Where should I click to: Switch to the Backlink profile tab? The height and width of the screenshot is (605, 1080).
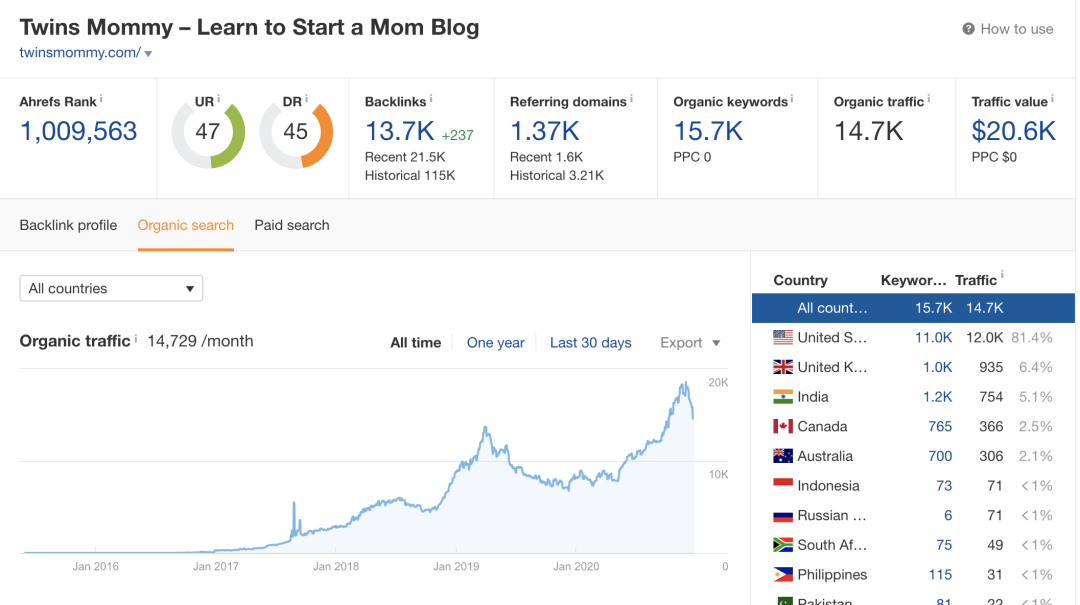[68, 225]
